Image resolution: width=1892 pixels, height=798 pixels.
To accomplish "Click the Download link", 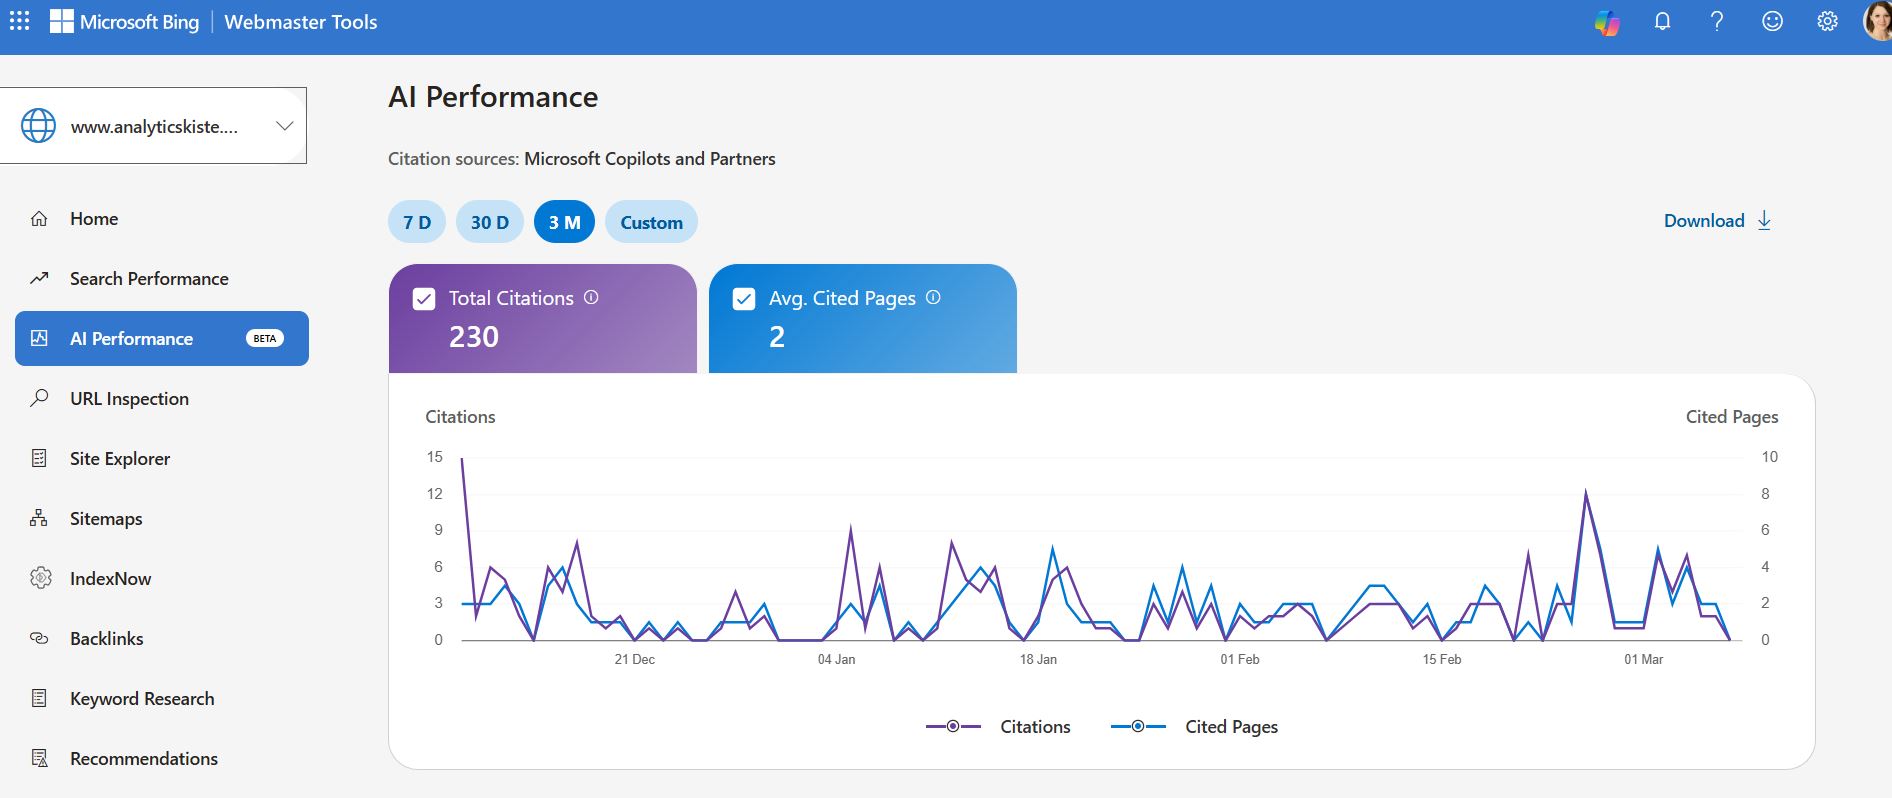I will tap(1717, 221).
